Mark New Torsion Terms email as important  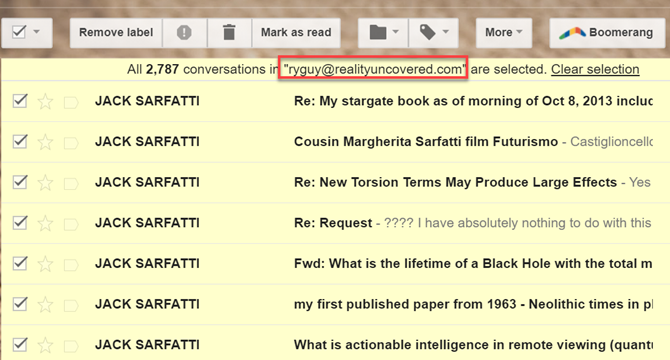coord(71,184)
